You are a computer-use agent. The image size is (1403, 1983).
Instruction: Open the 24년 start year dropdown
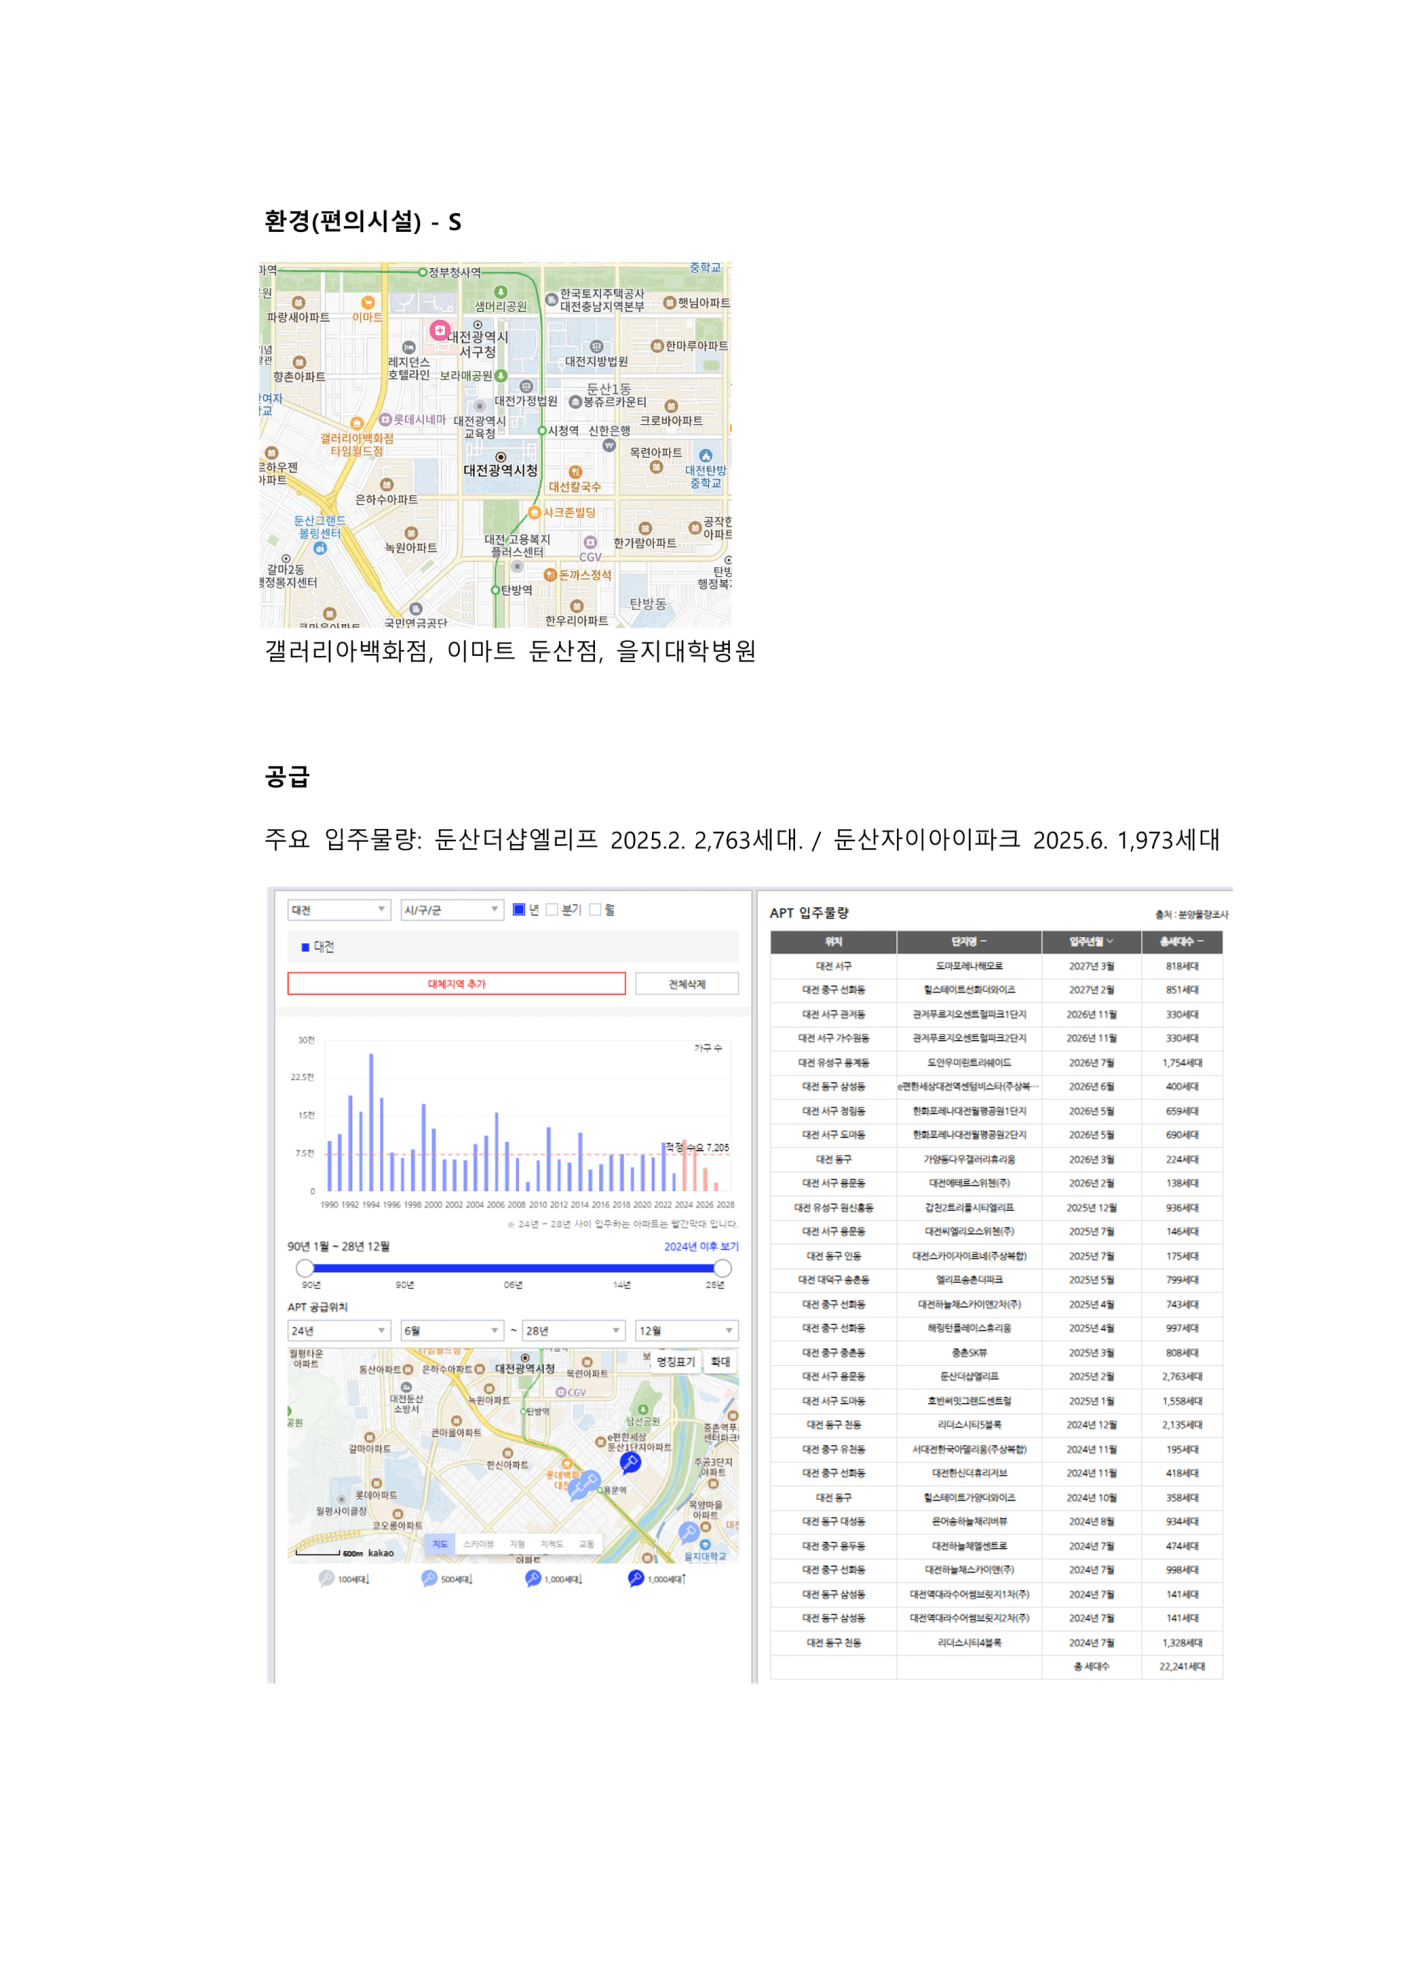tap(338, 1330)
